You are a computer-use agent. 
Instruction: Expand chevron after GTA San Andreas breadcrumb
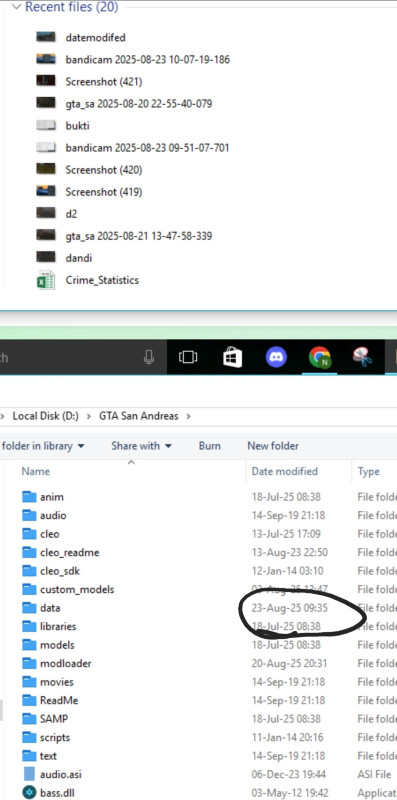coord(189,416)
